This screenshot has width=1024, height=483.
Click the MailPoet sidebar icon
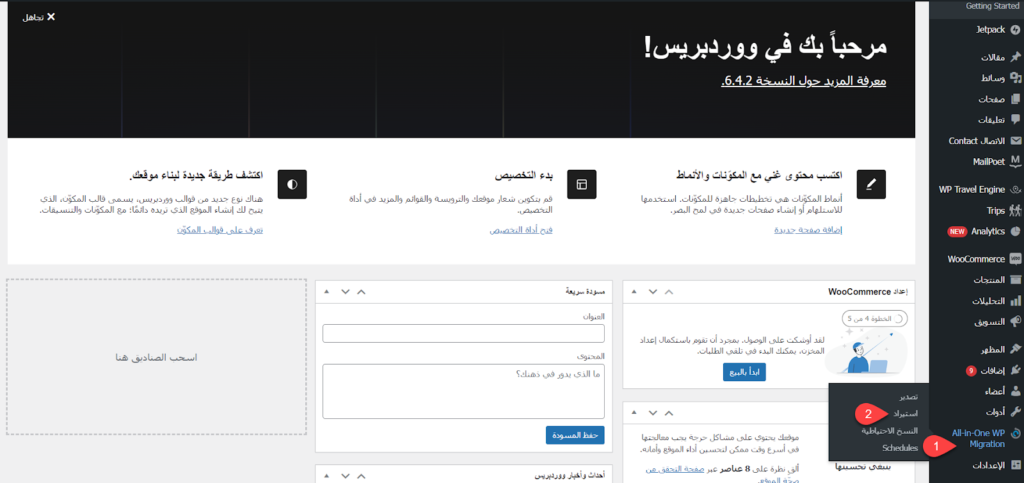click(1015, 161)
